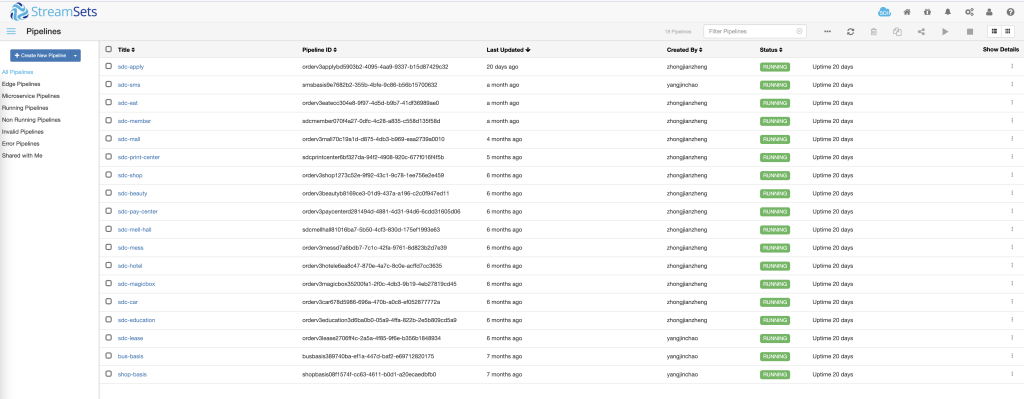Click the SCH cloud icon
This screenshot has width=1024, height=399.
tap(884, 12)
